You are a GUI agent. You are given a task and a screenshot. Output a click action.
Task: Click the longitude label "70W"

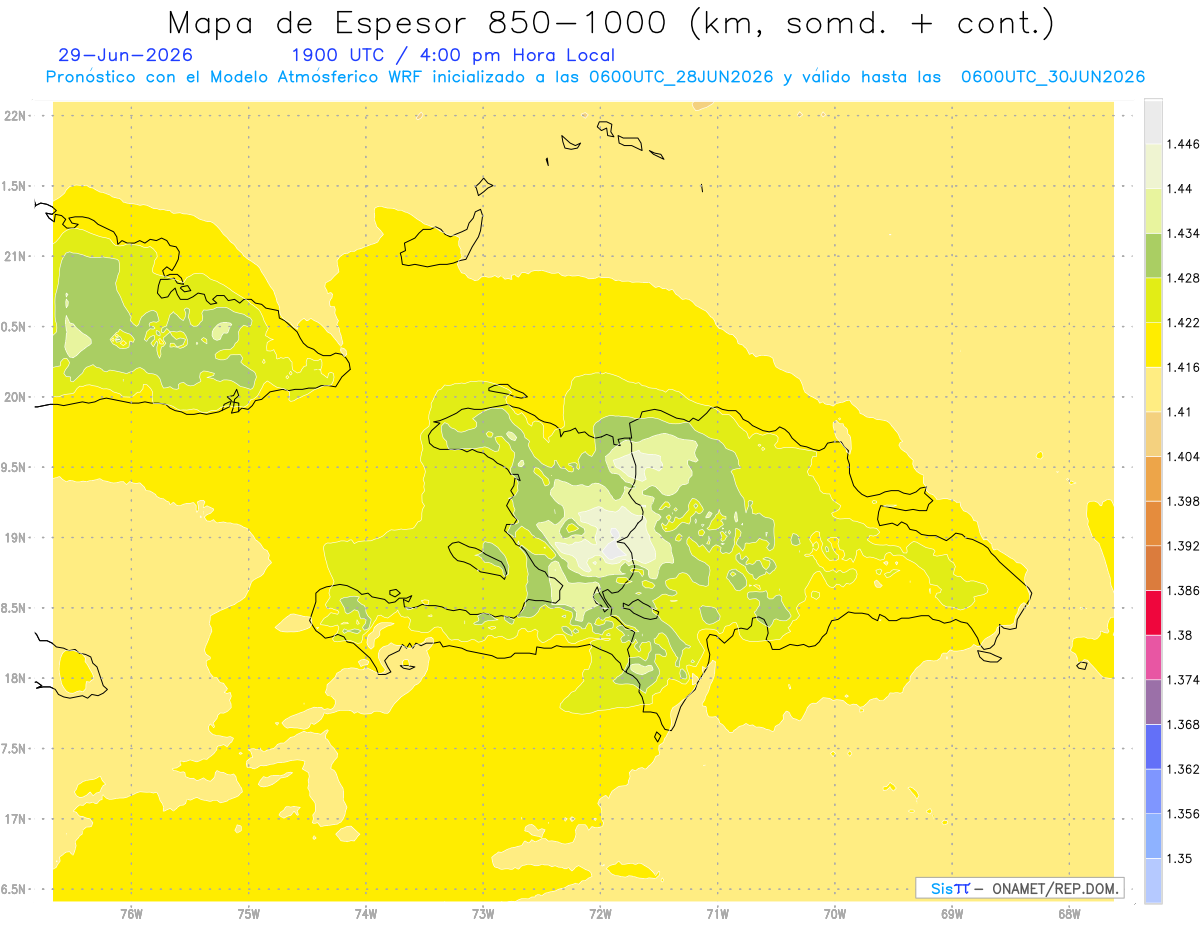(x=835, y=913)
